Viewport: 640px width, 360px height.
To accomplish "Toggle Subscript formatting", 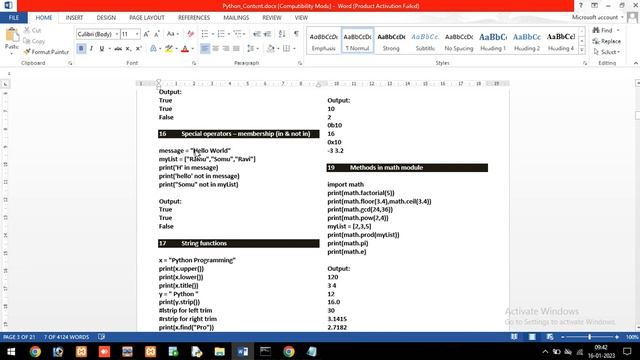I will (x=128, y=49).
